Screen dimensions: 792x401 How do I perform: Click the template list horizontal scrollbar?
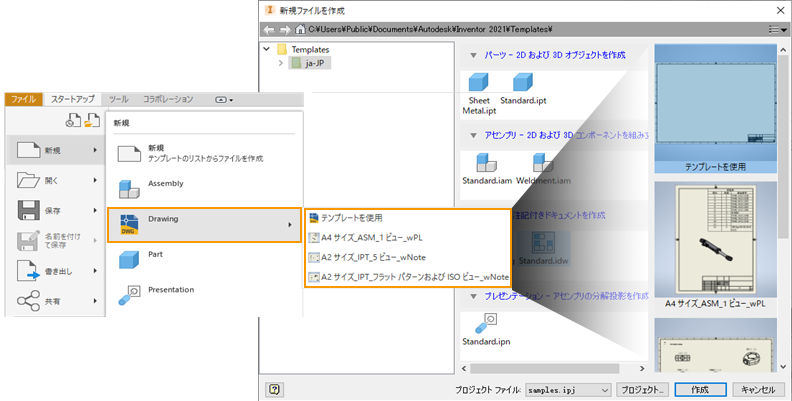(544, 368)
